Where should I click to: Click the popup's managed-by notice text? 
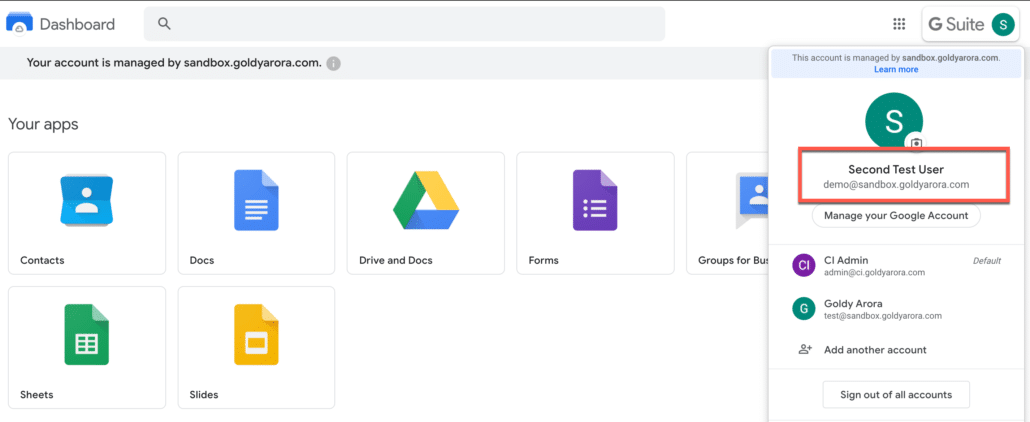(x=896, y=58)
